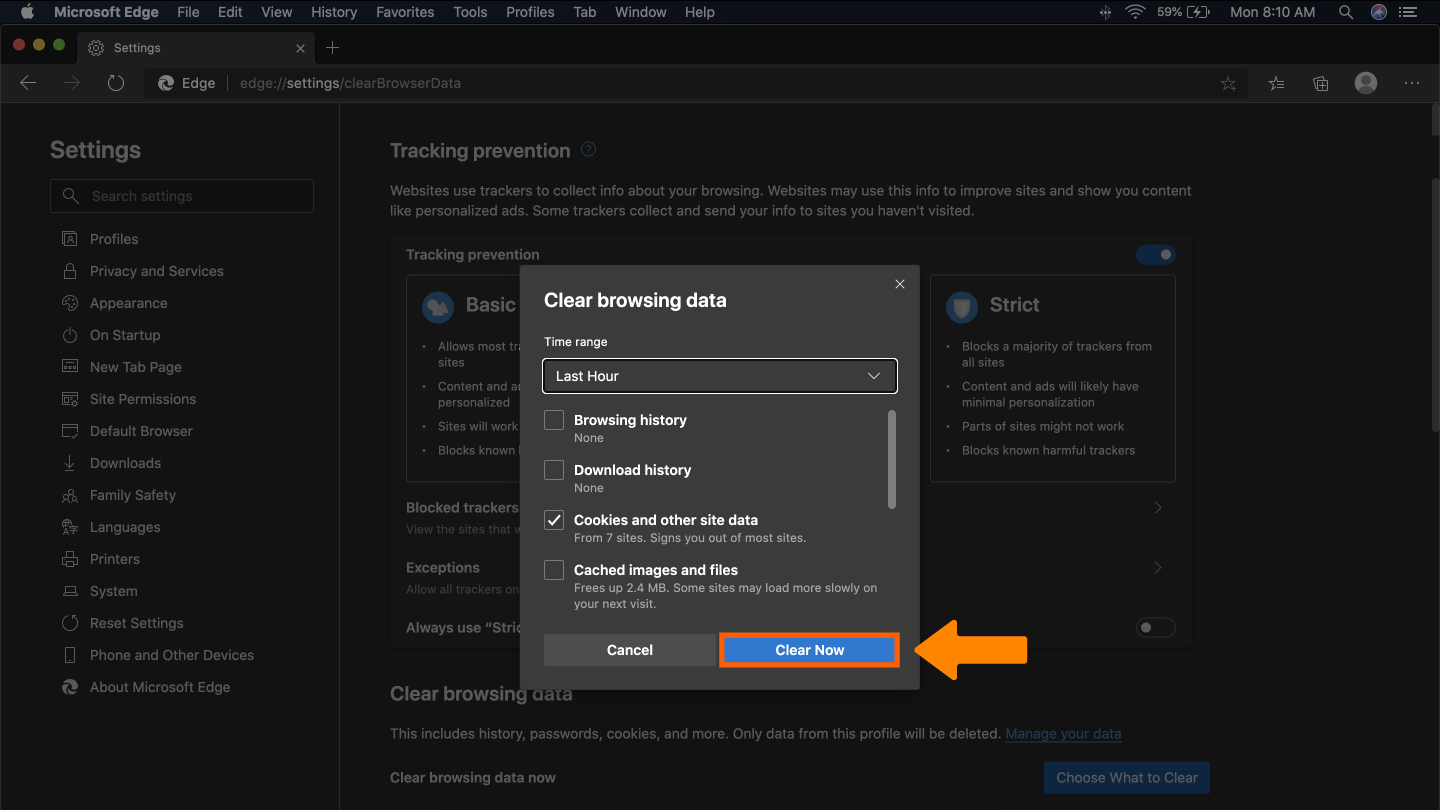Viewport: 1440px width, 810px height.
Task: Open the Edit menu
Action: coord(230,12)
